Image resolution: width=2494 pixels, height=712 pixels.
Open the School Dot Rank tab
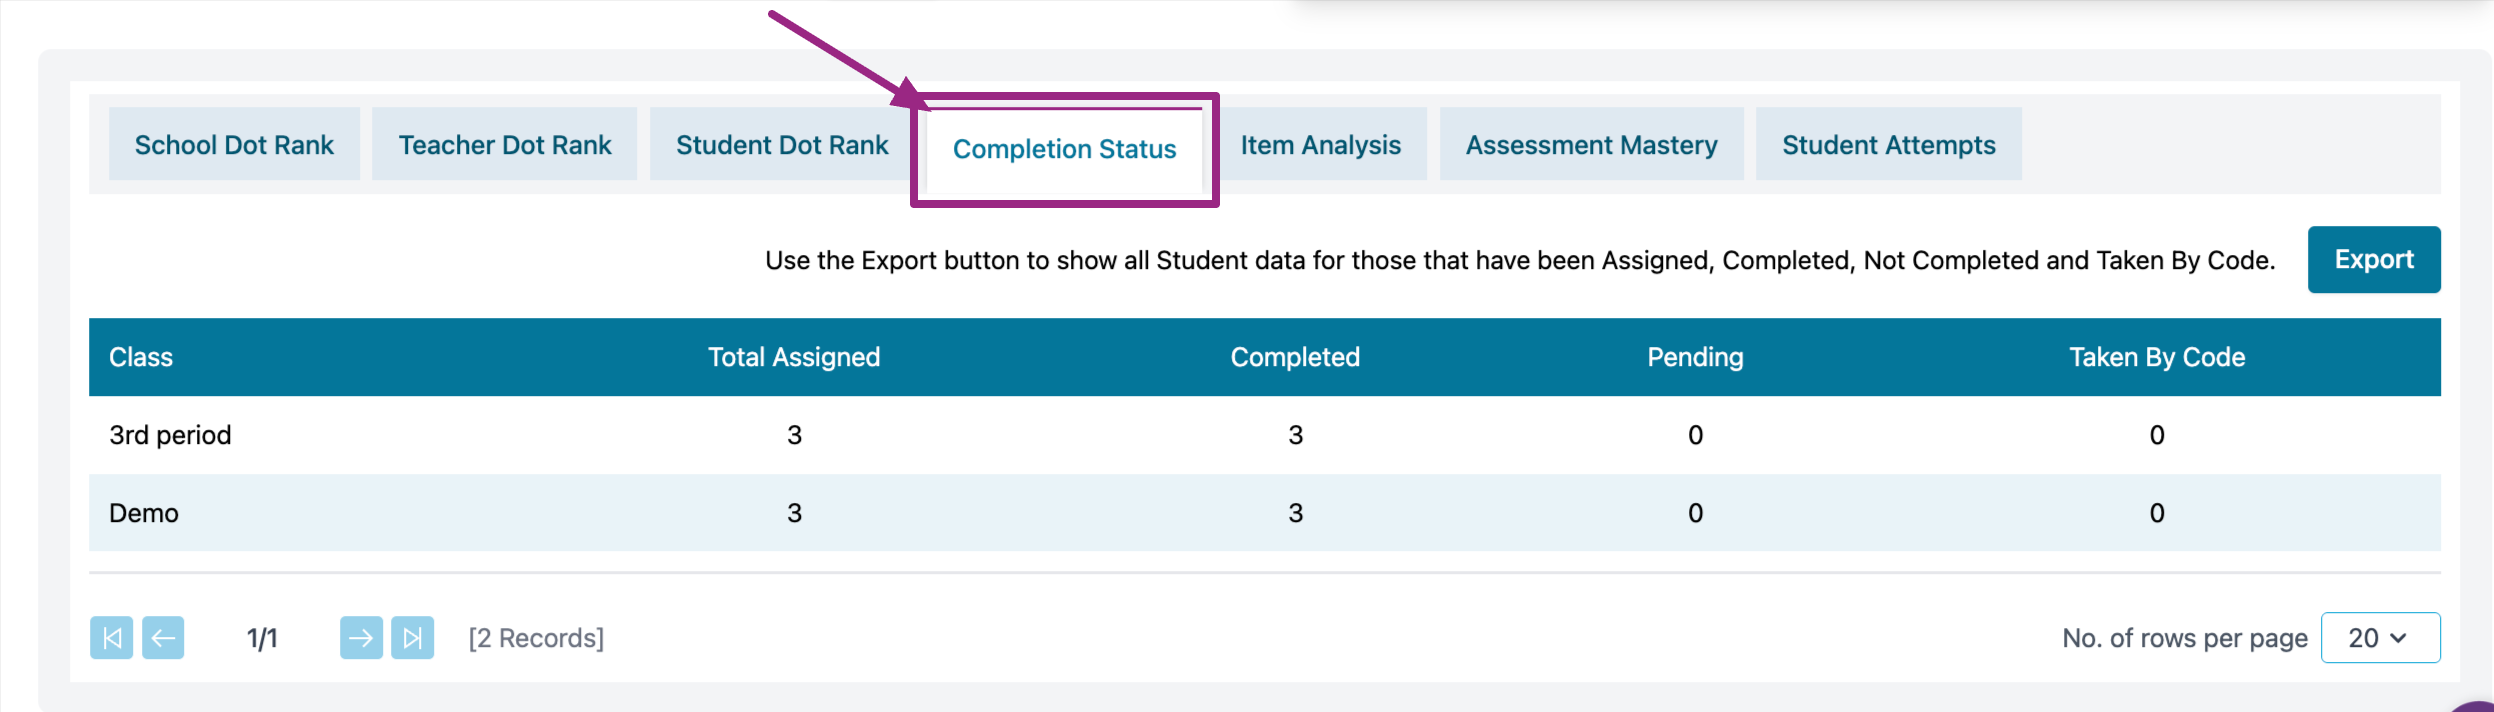[x=234, y=145]
